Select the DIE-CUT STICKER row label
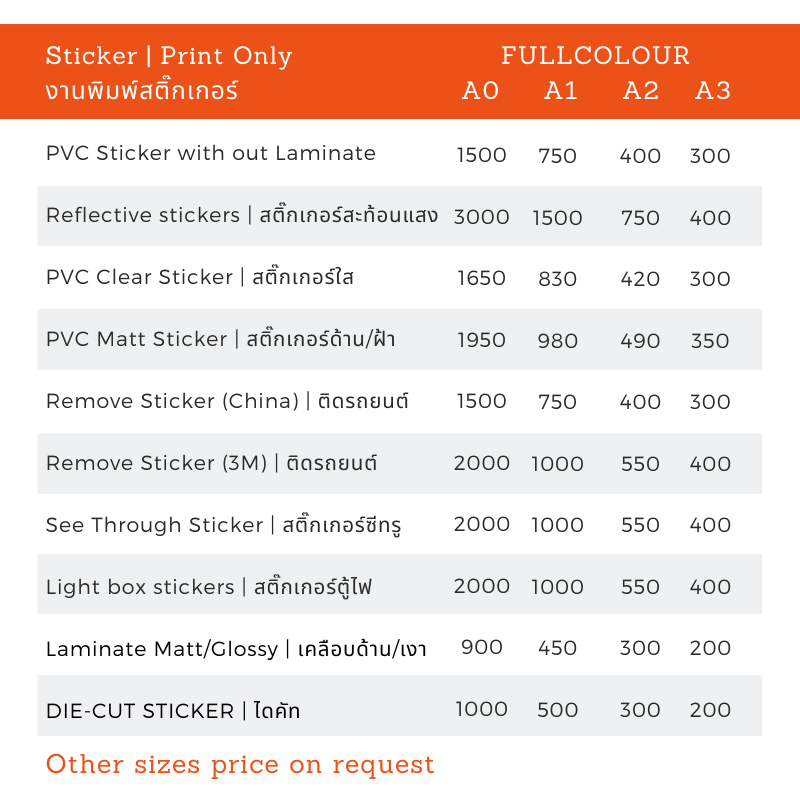800x800 pixels. pyautogui.click(x=173, y=711)
